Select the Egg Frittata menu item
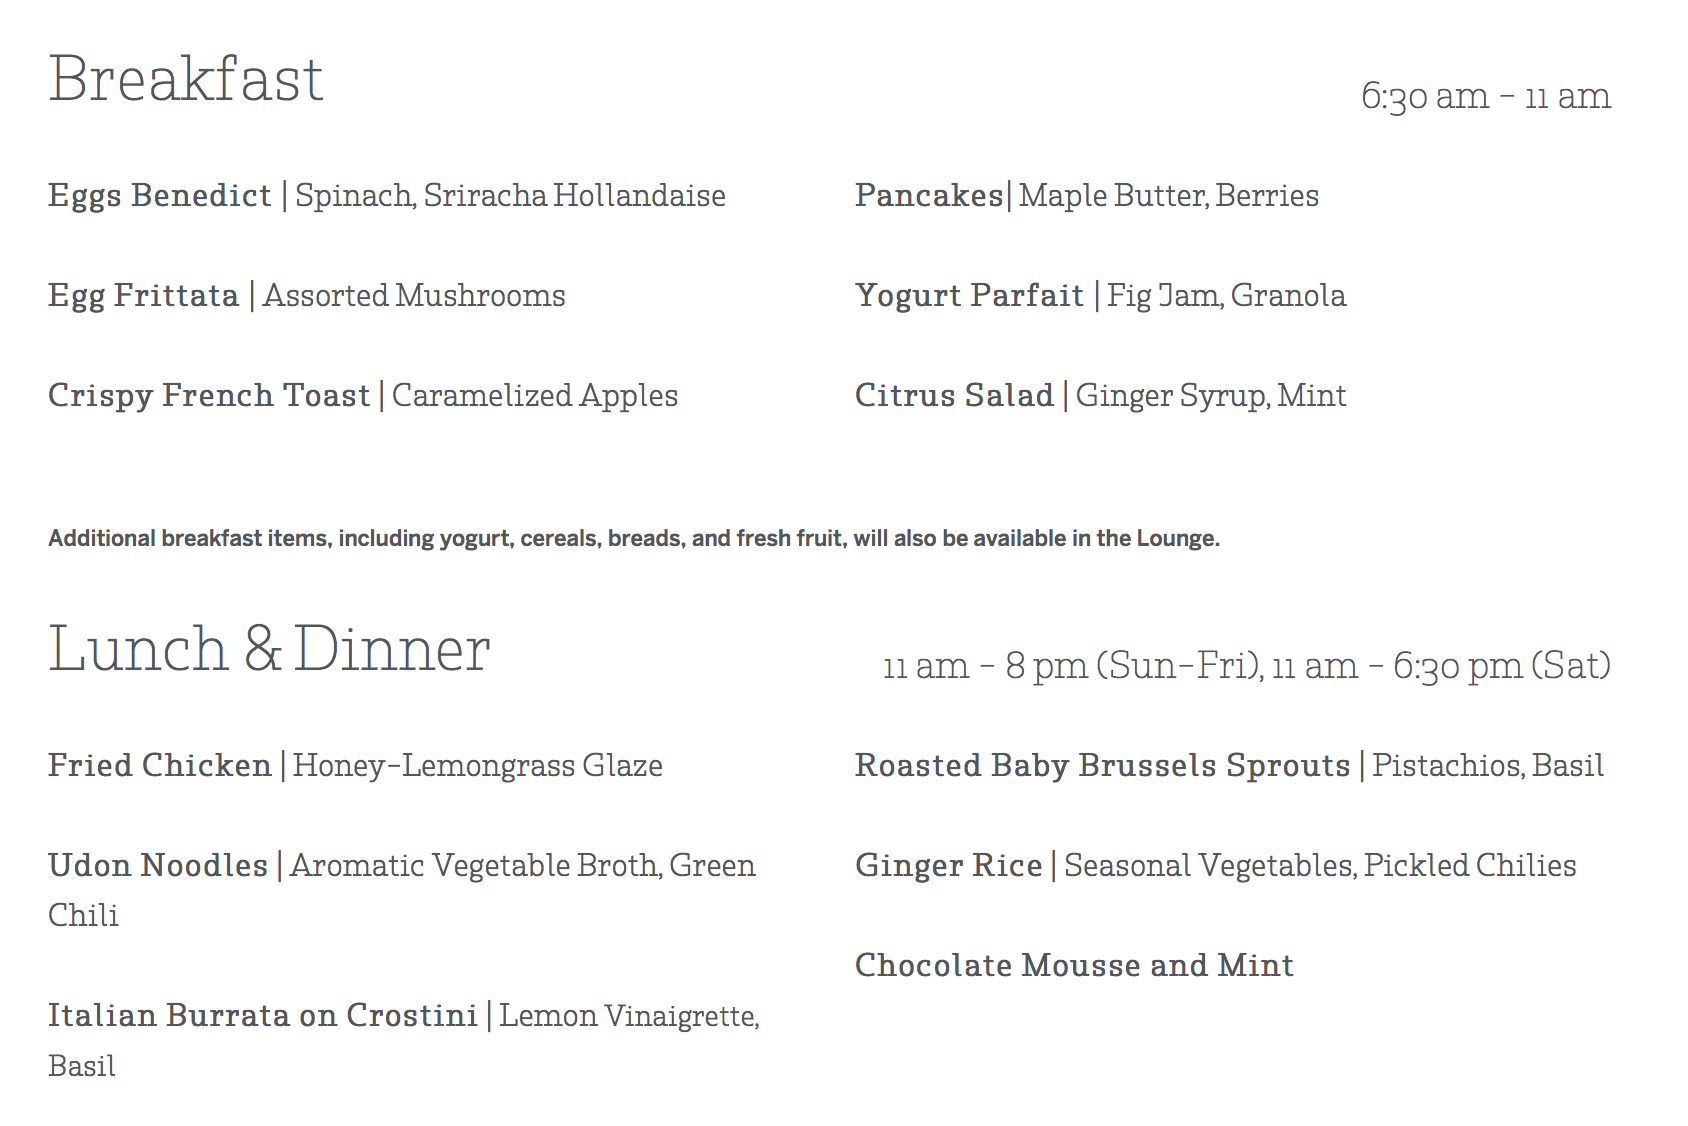 point(144,297)
